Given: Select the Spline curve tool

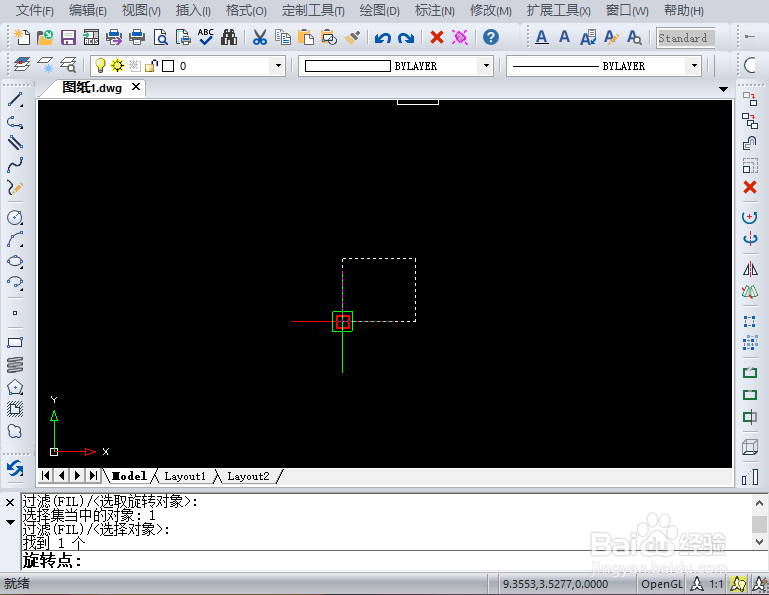Looking at the screenshot, I should (15, 165).
